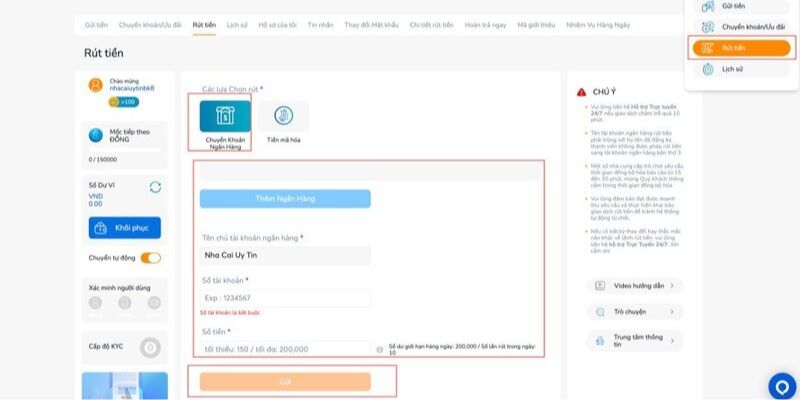The height and width of the screenshot is (400, 800).
Task: Expand the Trung tâm thông tin chevron
Action: point(672,340)
